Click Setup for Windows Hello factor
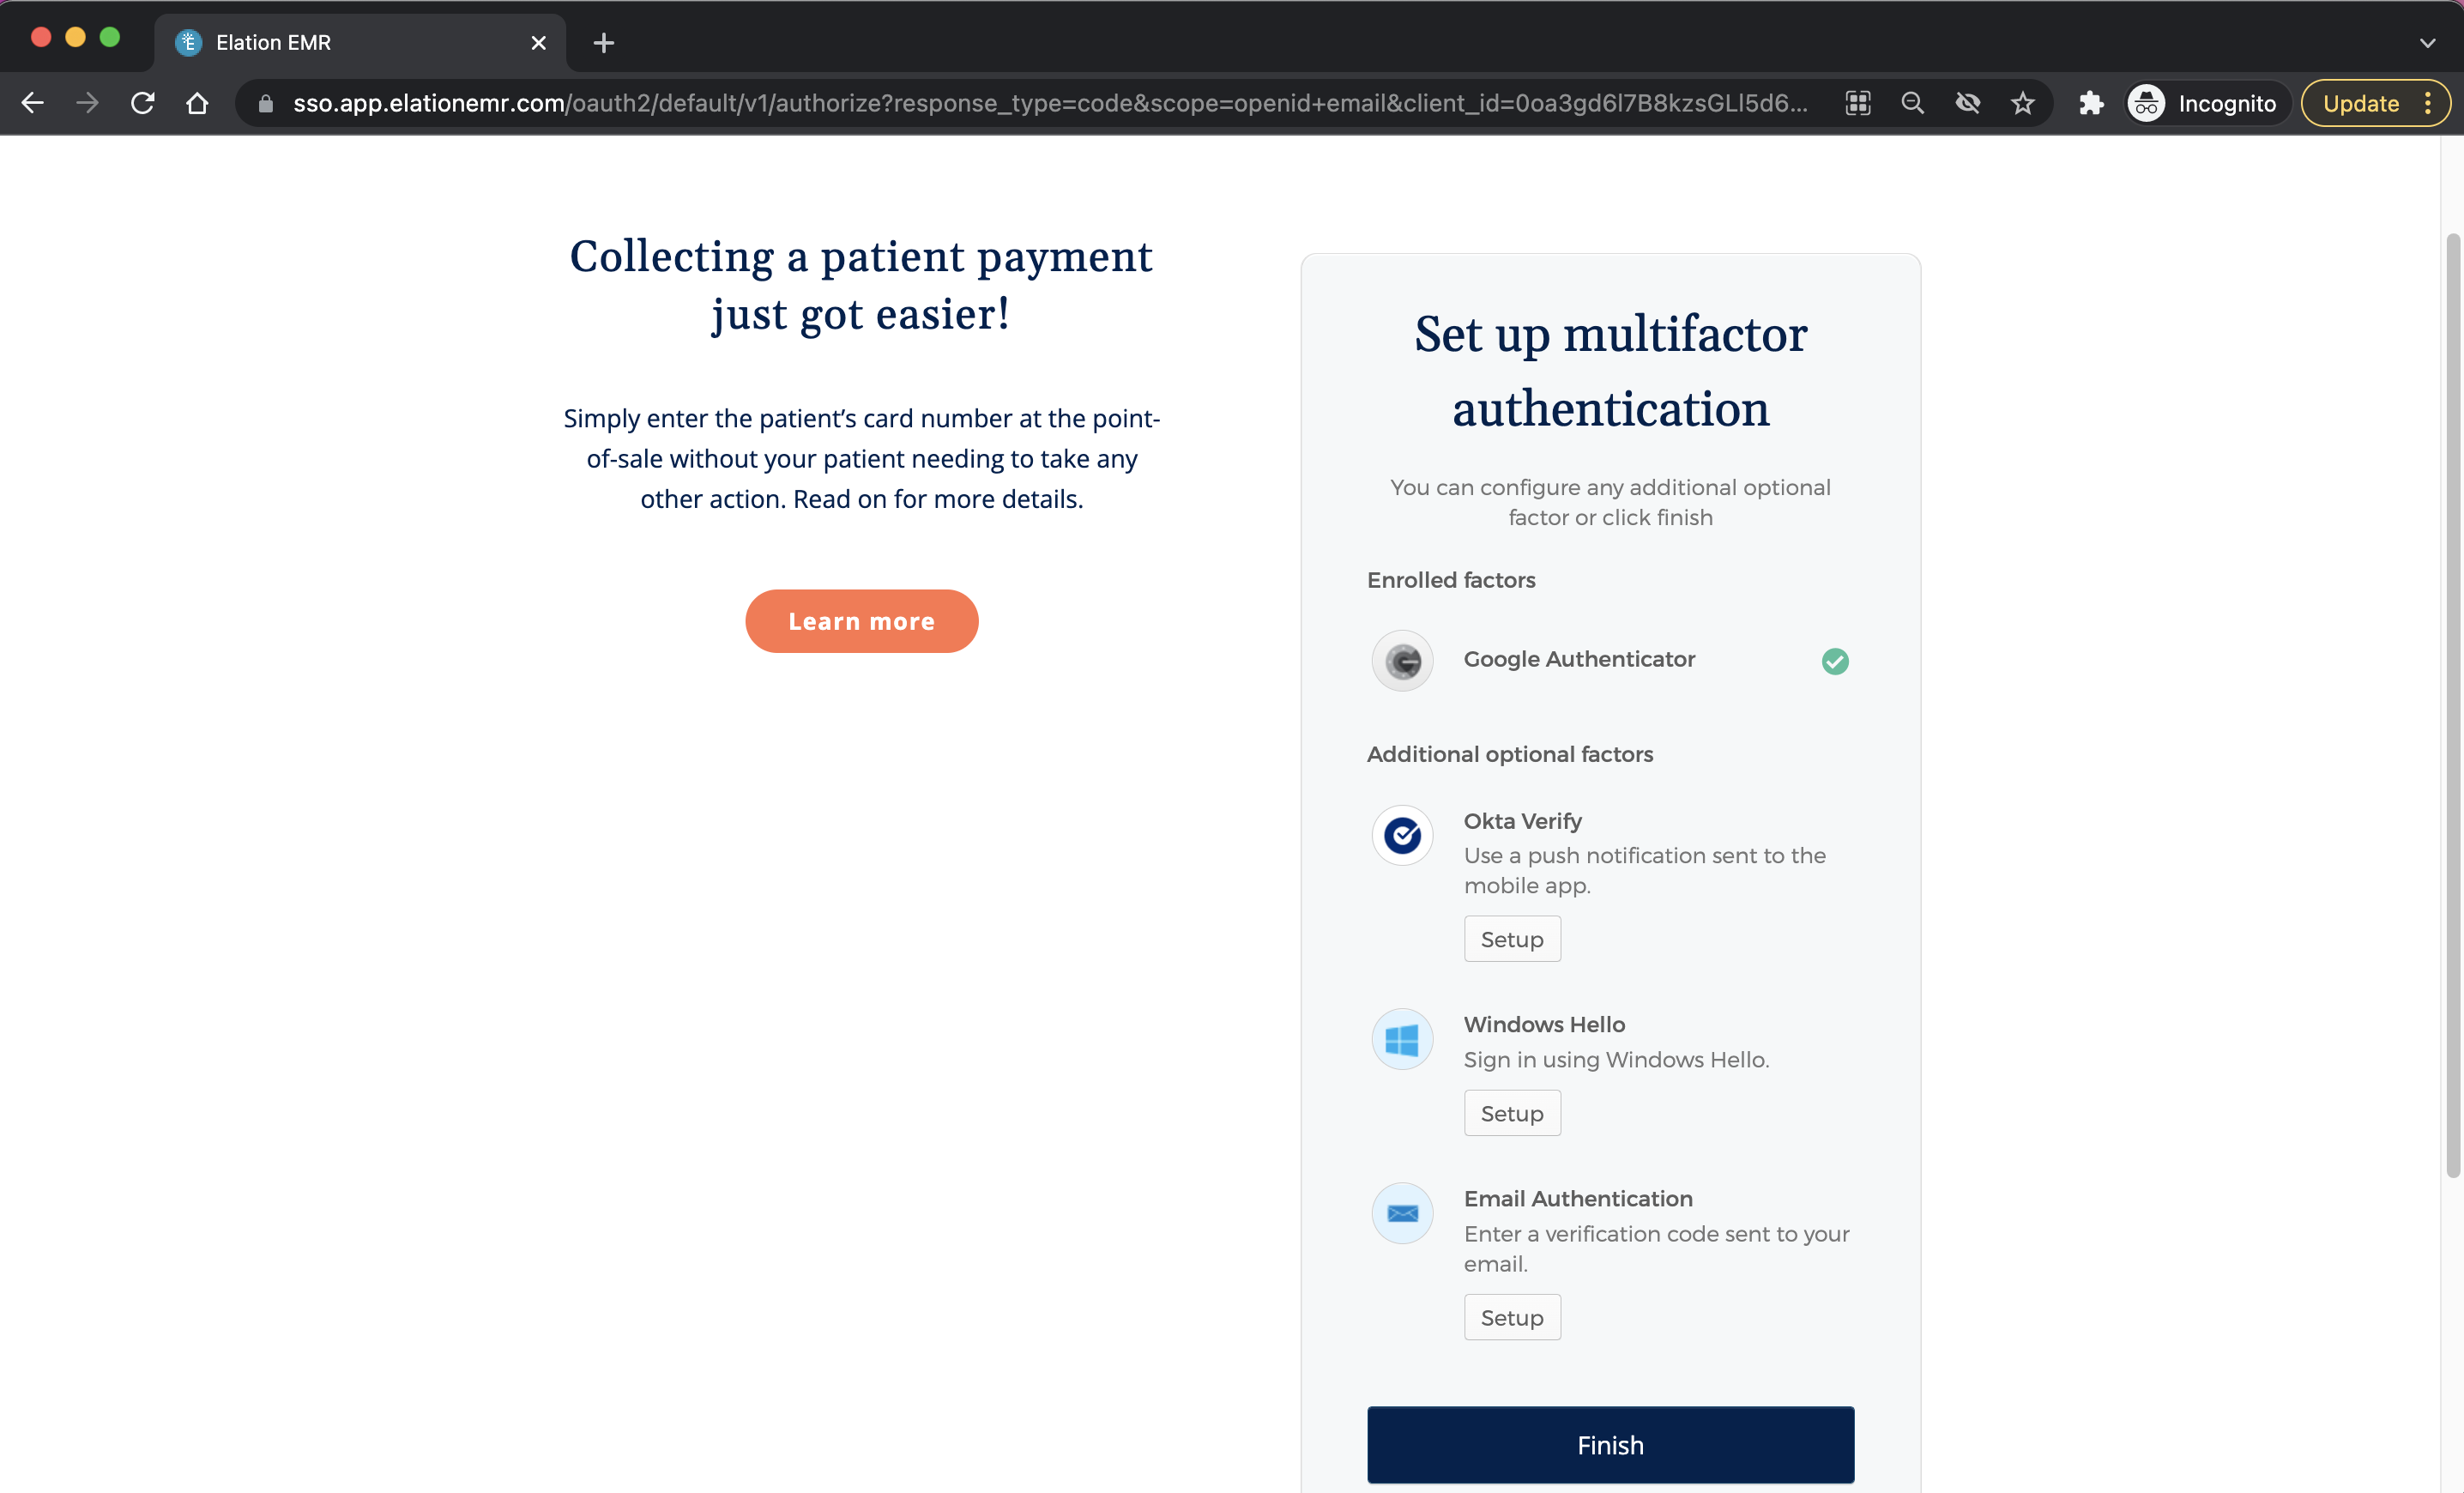Image resolution: width=2464 pixels, height=1493 pixels. pos(1510,1111)
